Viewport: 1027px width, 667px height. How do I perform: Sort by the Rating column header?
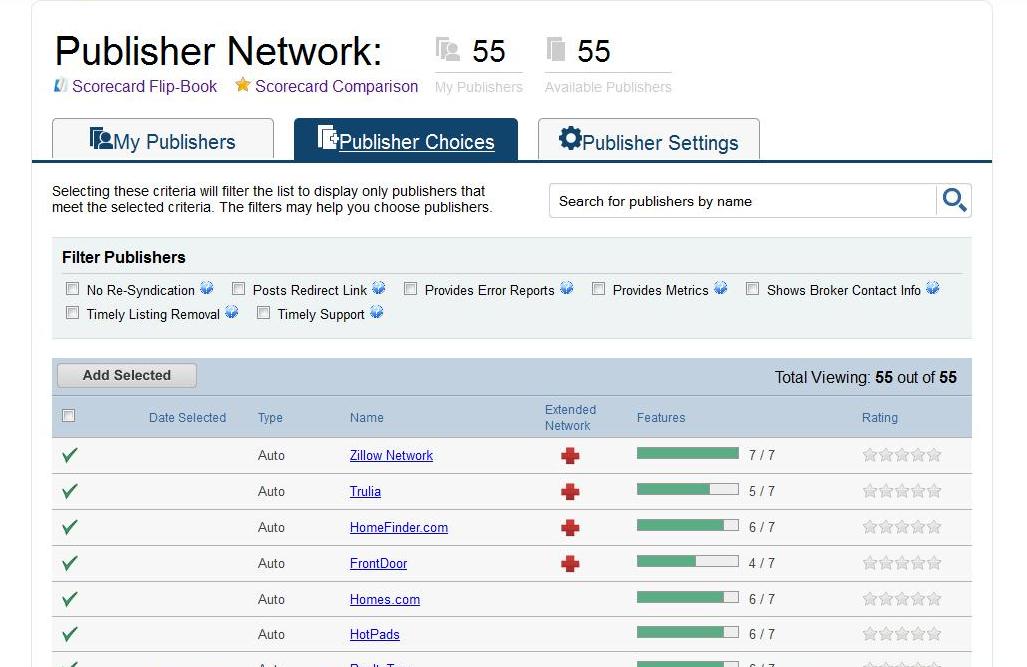point(880,417)
